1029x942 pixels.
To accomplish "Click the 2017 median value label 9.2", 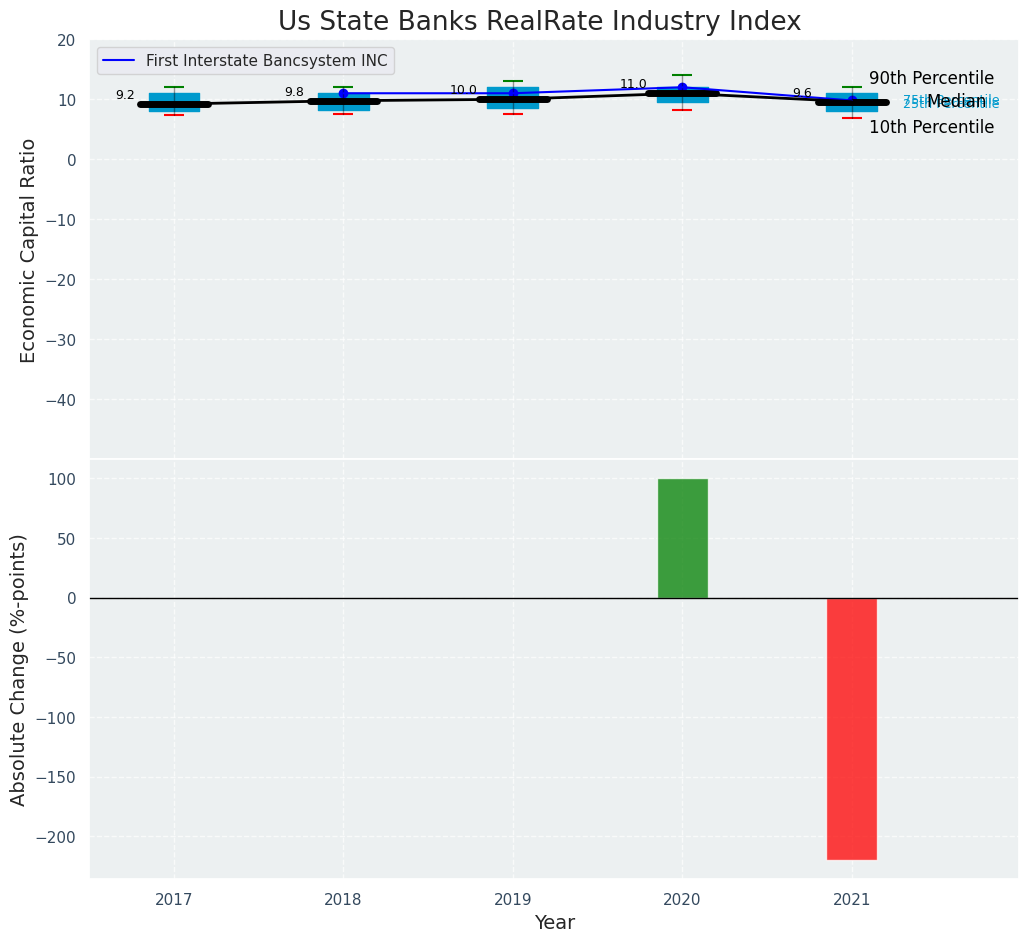I will (x=125, y=95).
